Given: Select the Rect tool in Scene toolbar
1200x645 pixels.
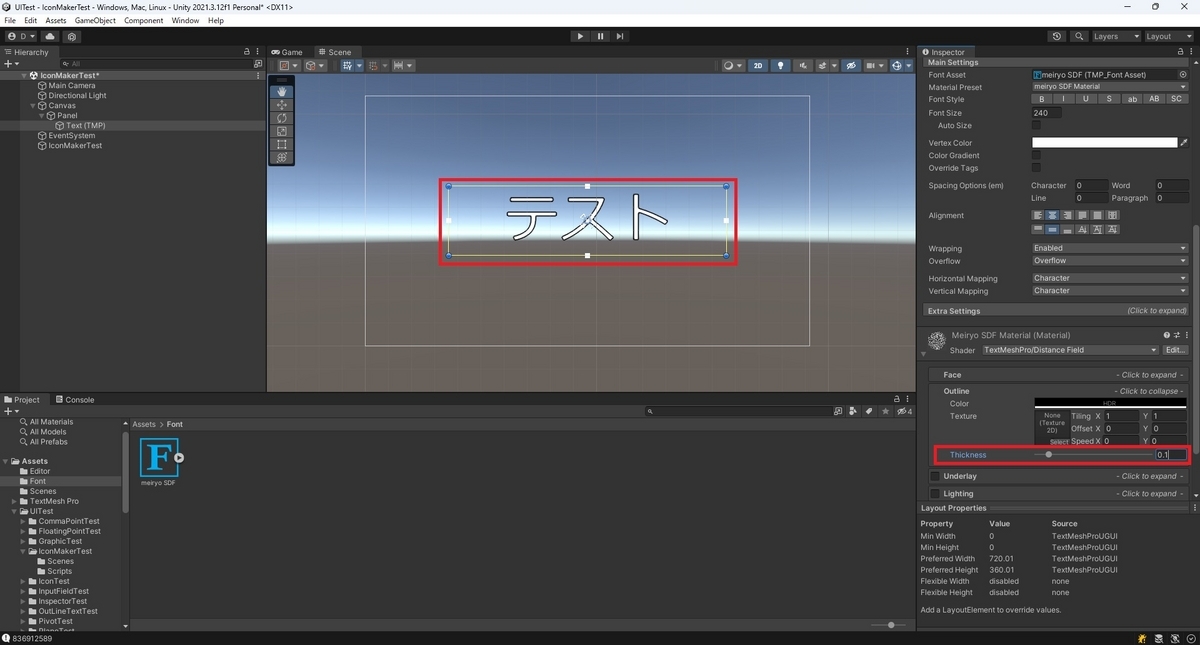Looking at the screenshot, I should [x=281, y=145].
